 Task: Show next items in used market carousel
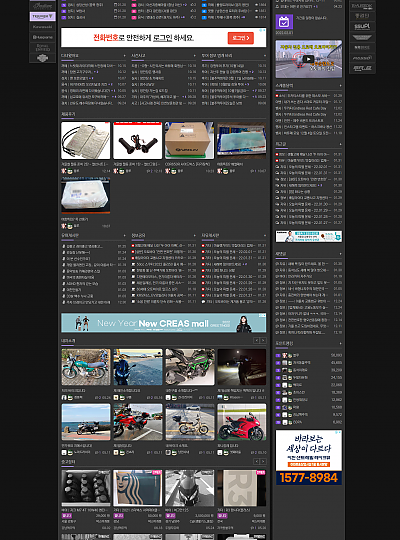[x=264, y=461]
